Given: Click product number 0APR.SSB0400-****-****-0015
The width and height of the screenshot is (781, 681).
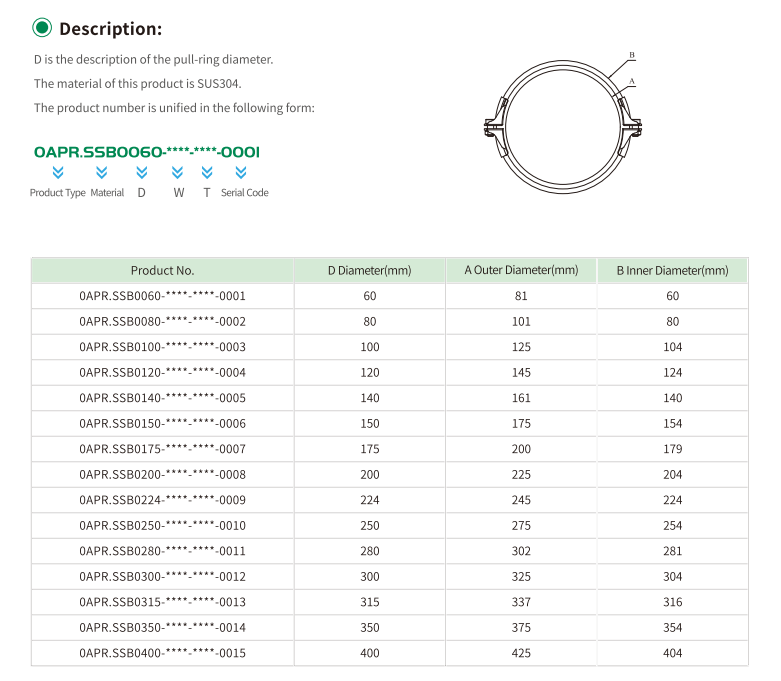Looking at the screenshot, I should click(x=162, y=653).
